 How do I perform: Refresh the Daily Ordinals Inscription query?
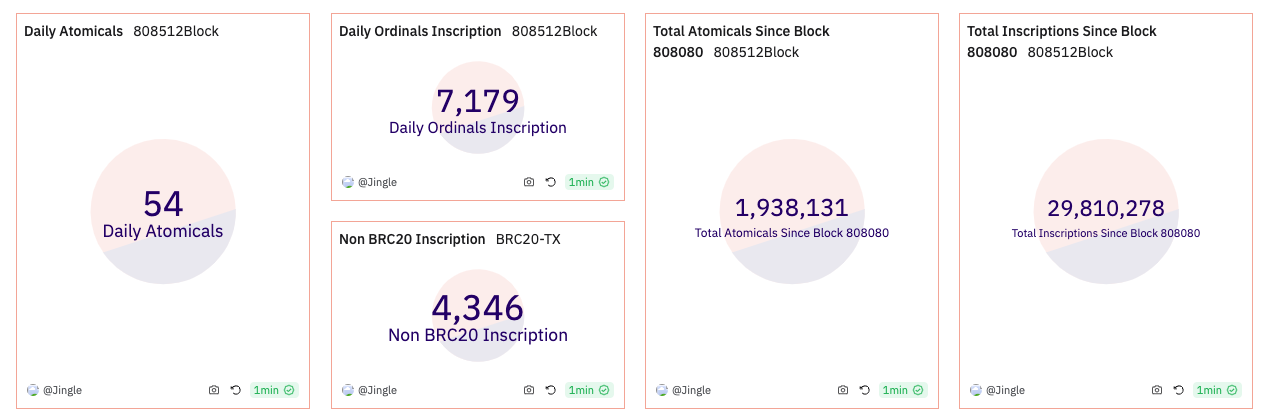551,182
